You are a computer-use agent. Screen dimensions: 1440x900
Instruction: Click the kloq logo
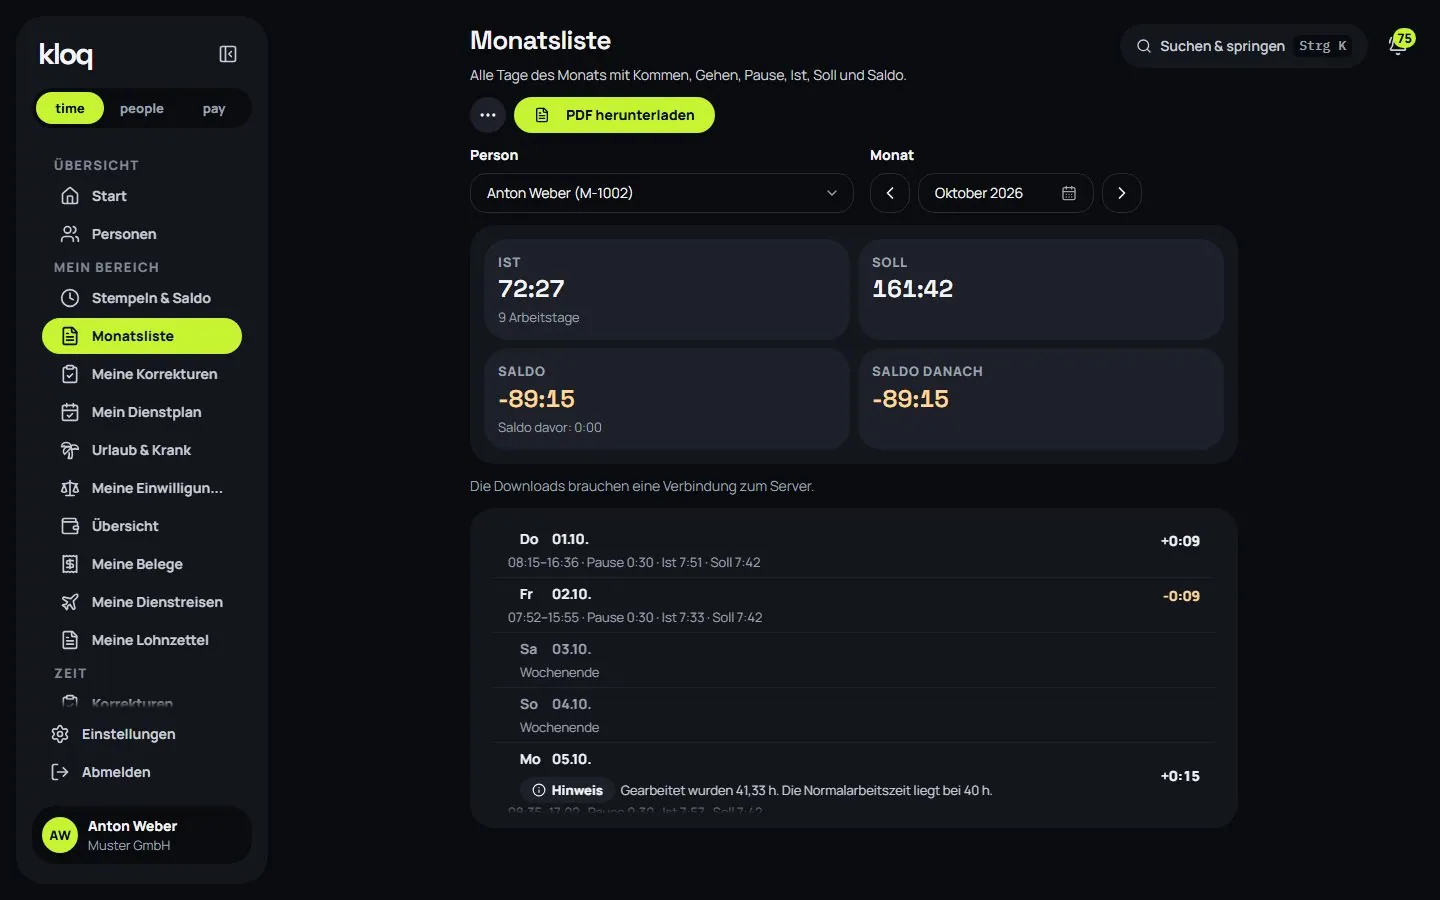coord(66,55)
